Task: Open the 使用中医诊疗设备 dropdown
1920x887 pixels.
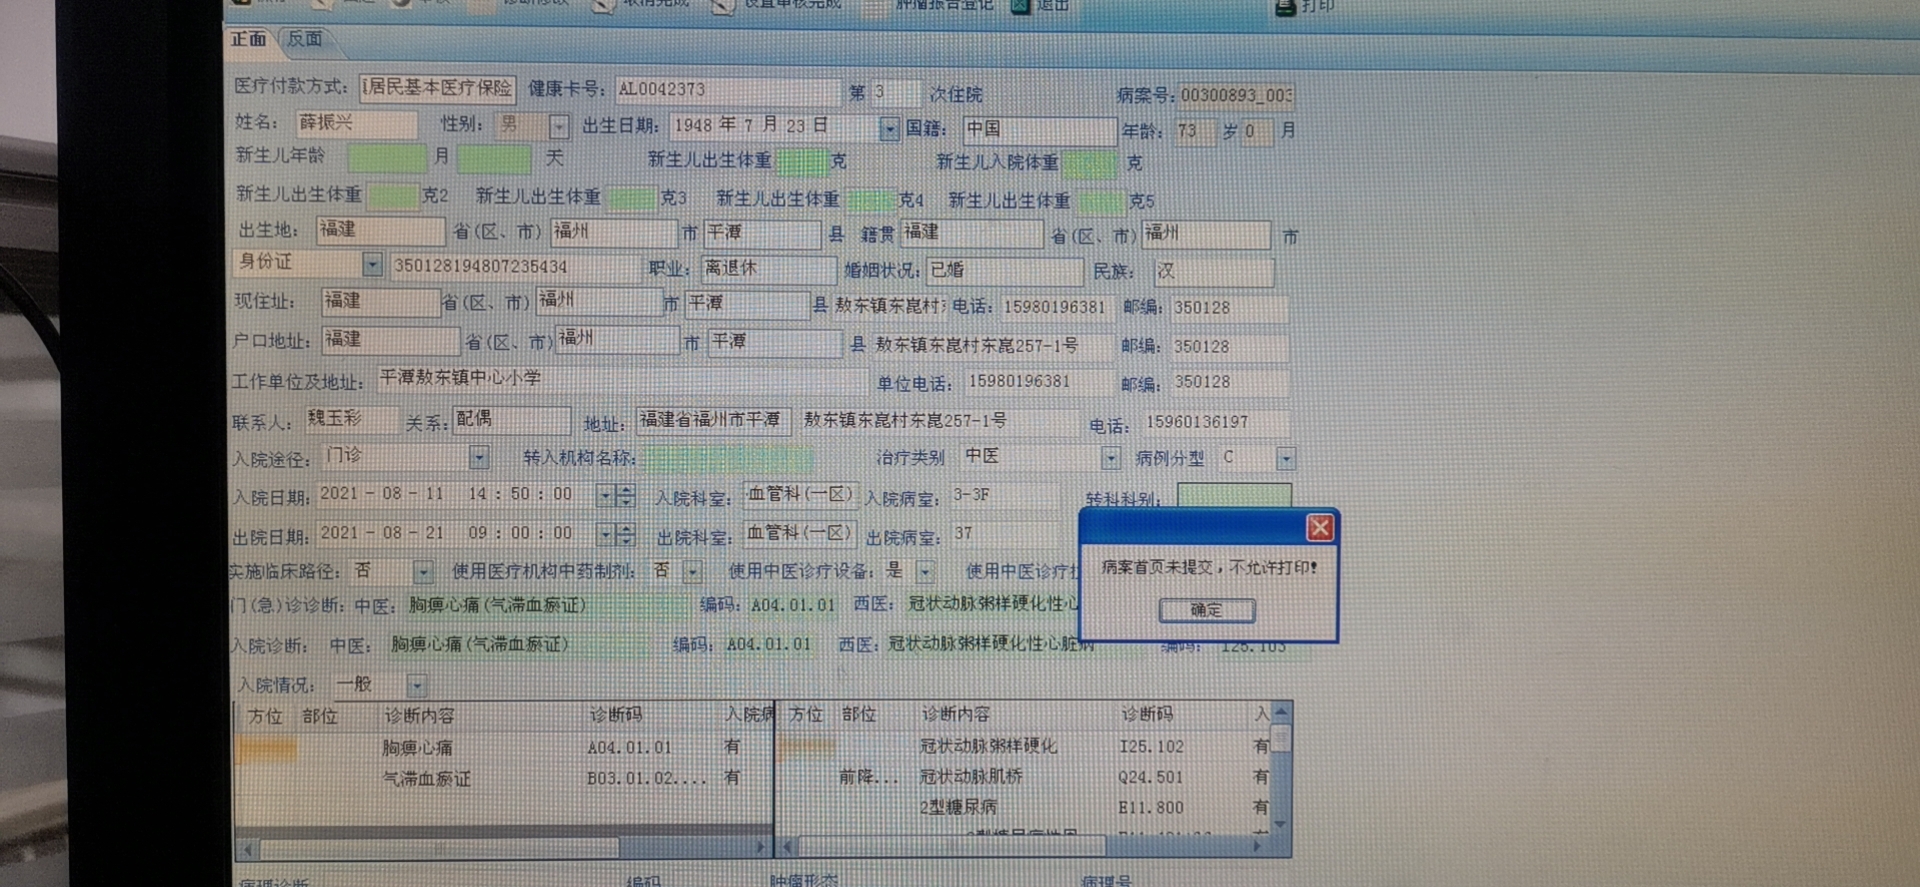Action: [925, 572]
